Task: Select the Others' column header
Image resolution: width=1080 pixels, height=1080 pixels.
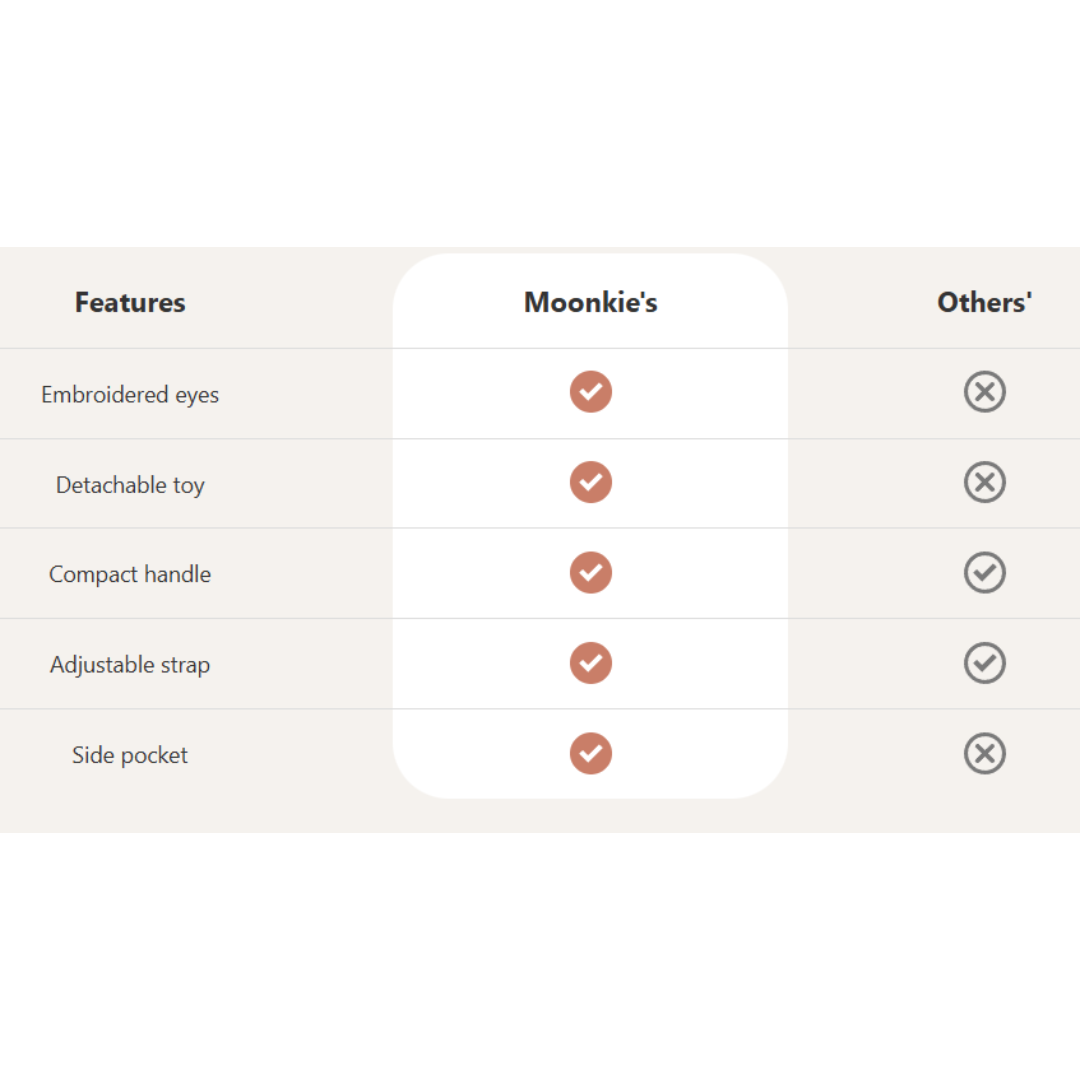Action: (984, 302)
